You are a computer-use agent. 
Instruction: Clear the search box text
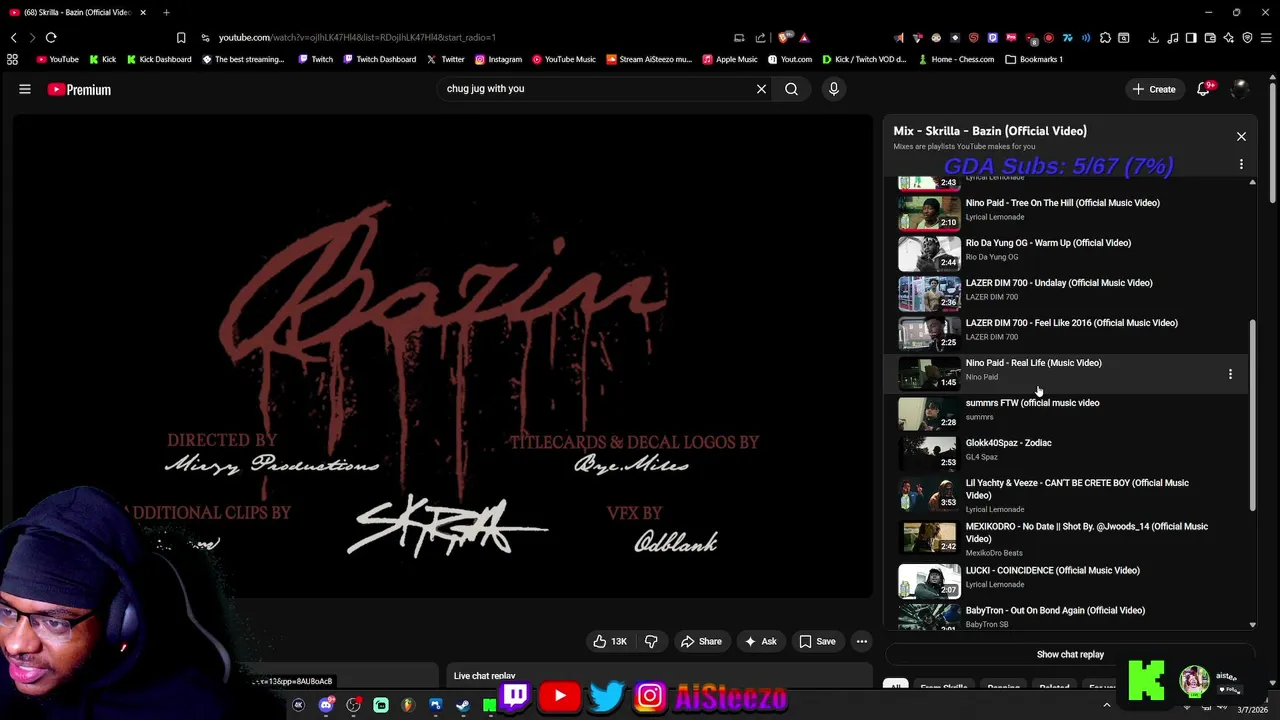pos(761,89)
